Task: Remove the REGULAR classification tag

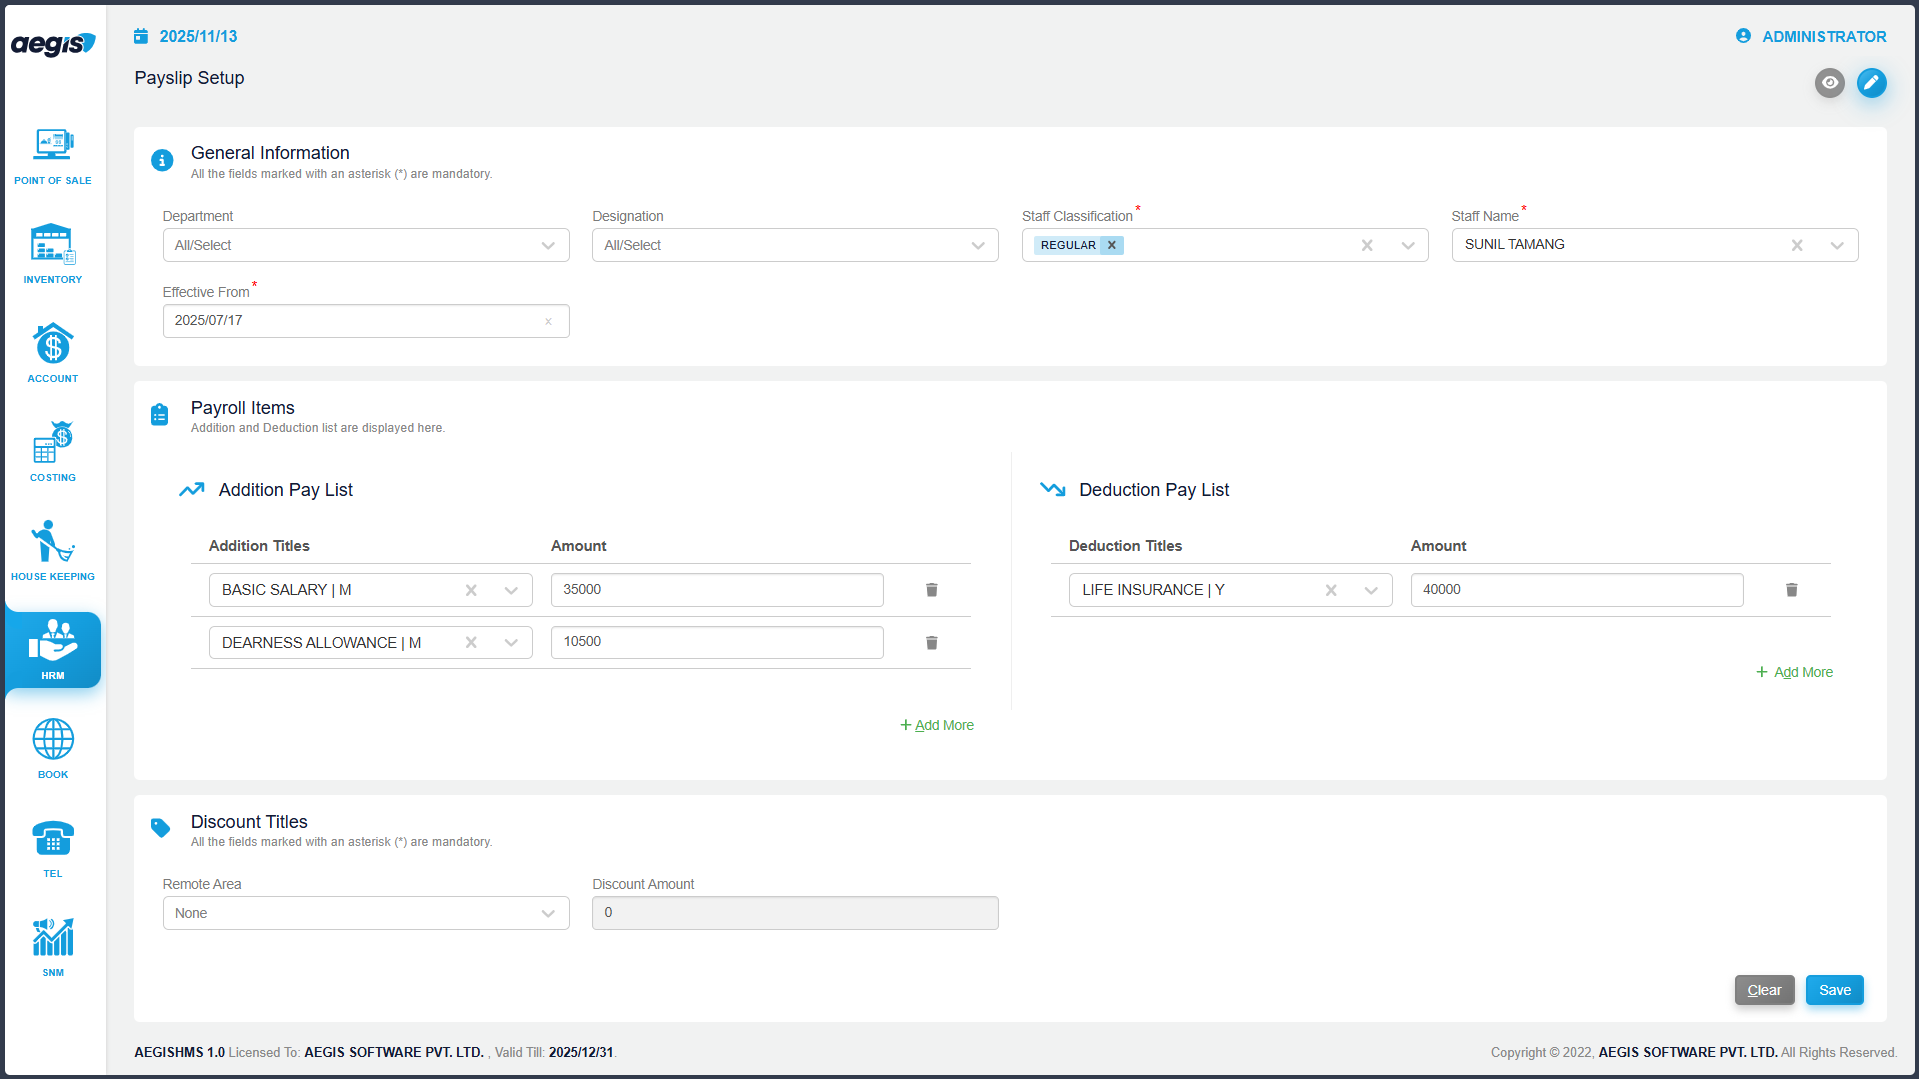Action: [x=1111, y=245]
